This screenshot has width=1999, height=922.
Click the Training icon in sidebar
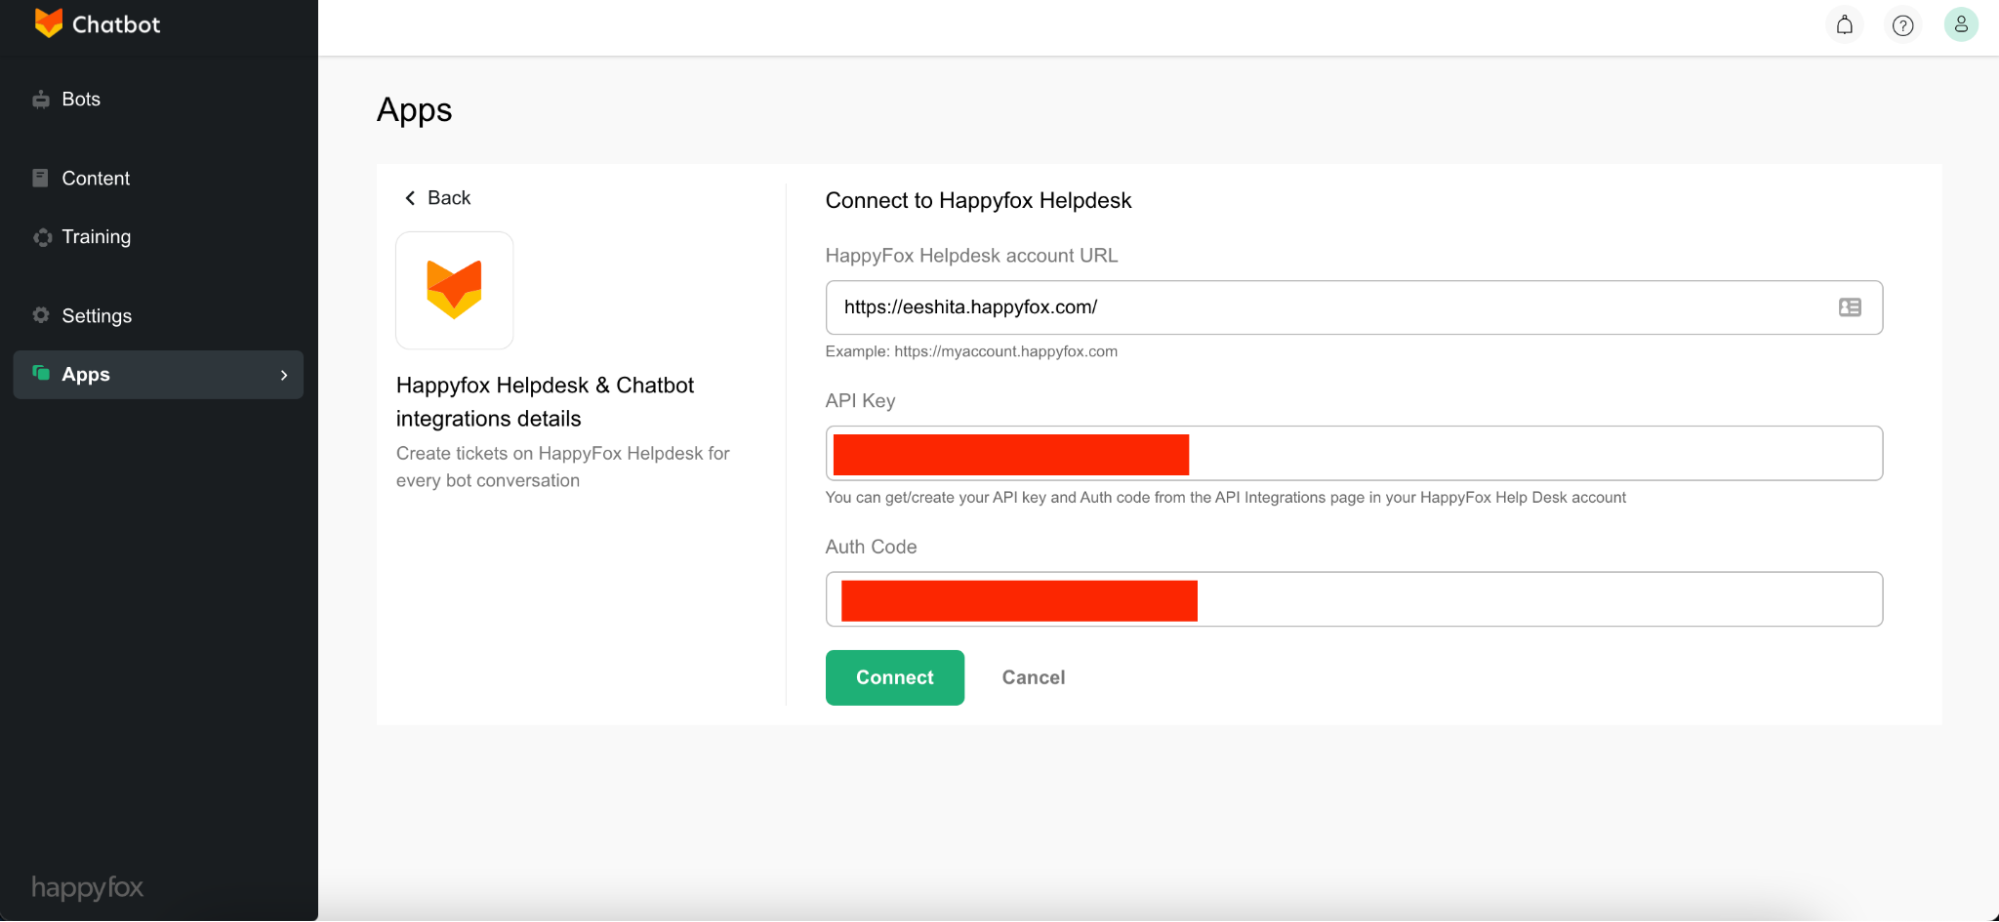(x=42, y=237)
